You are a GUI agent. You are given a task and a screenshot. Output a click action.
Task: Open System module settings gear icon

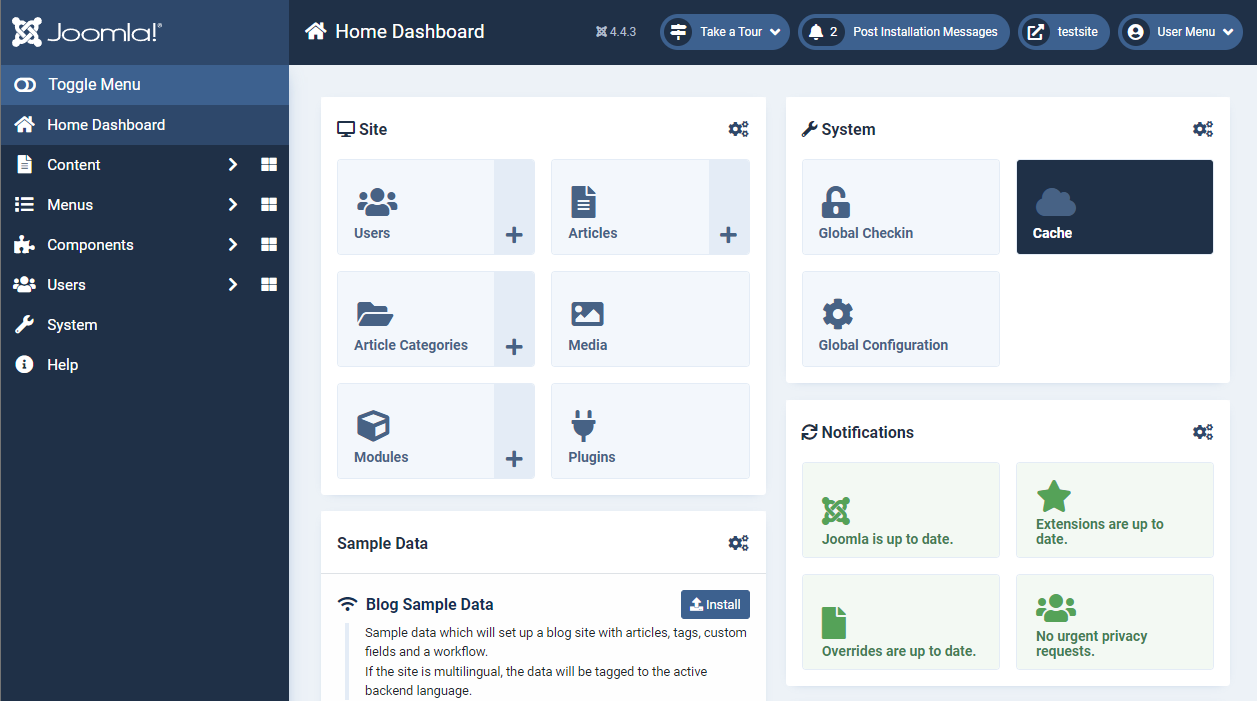[1202, 129]
